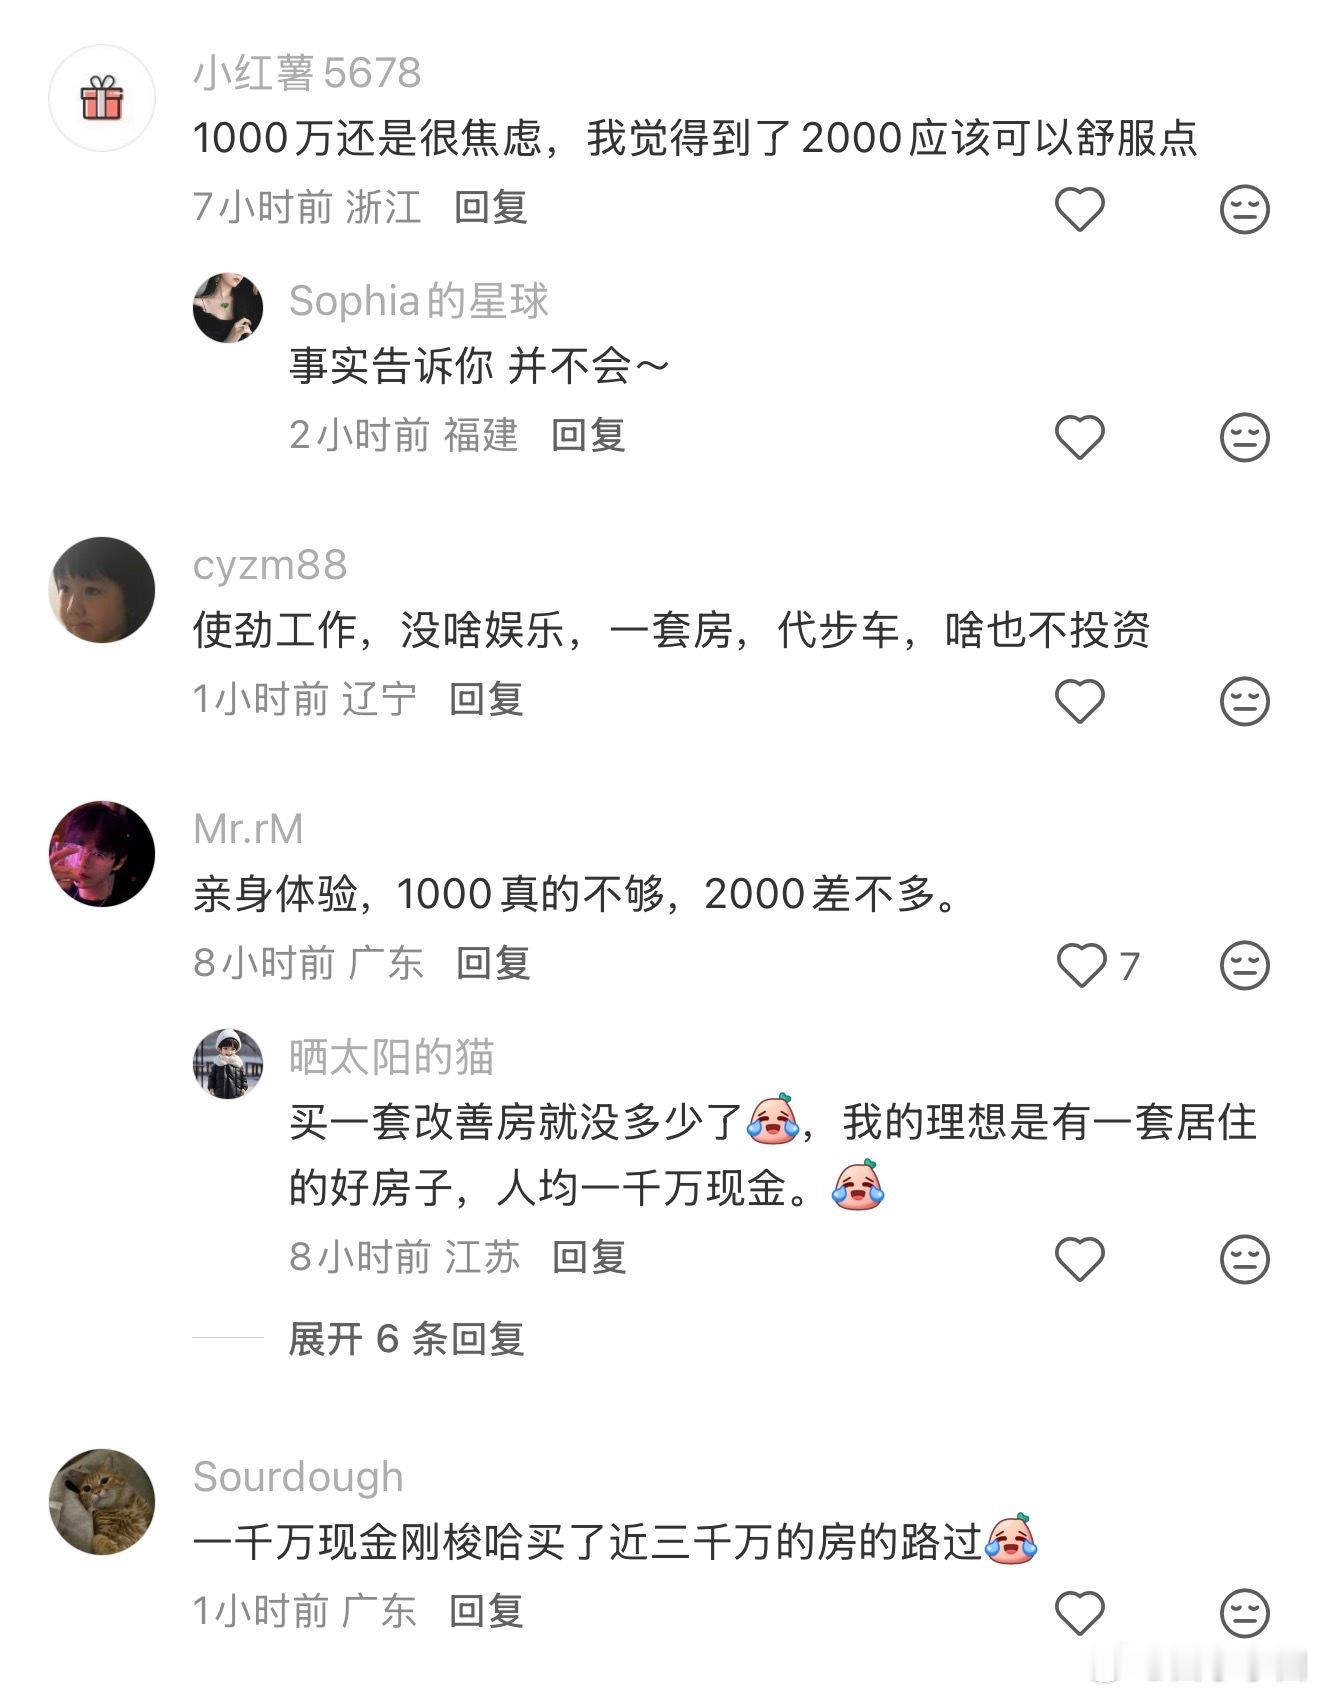Screen dimensions: 1320x1696
Task: Tap the unamused face icon on 晒太阳的猫's reply
Action: [x=1245, y=1259]
